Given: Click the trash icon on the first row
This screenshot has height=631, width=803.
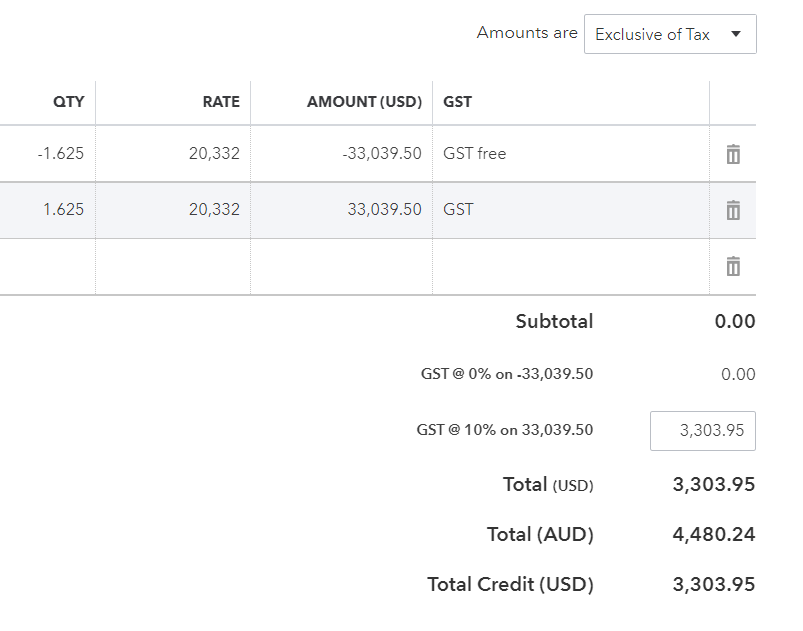Looking at the screenshot, I should click(x=733, y=154).
